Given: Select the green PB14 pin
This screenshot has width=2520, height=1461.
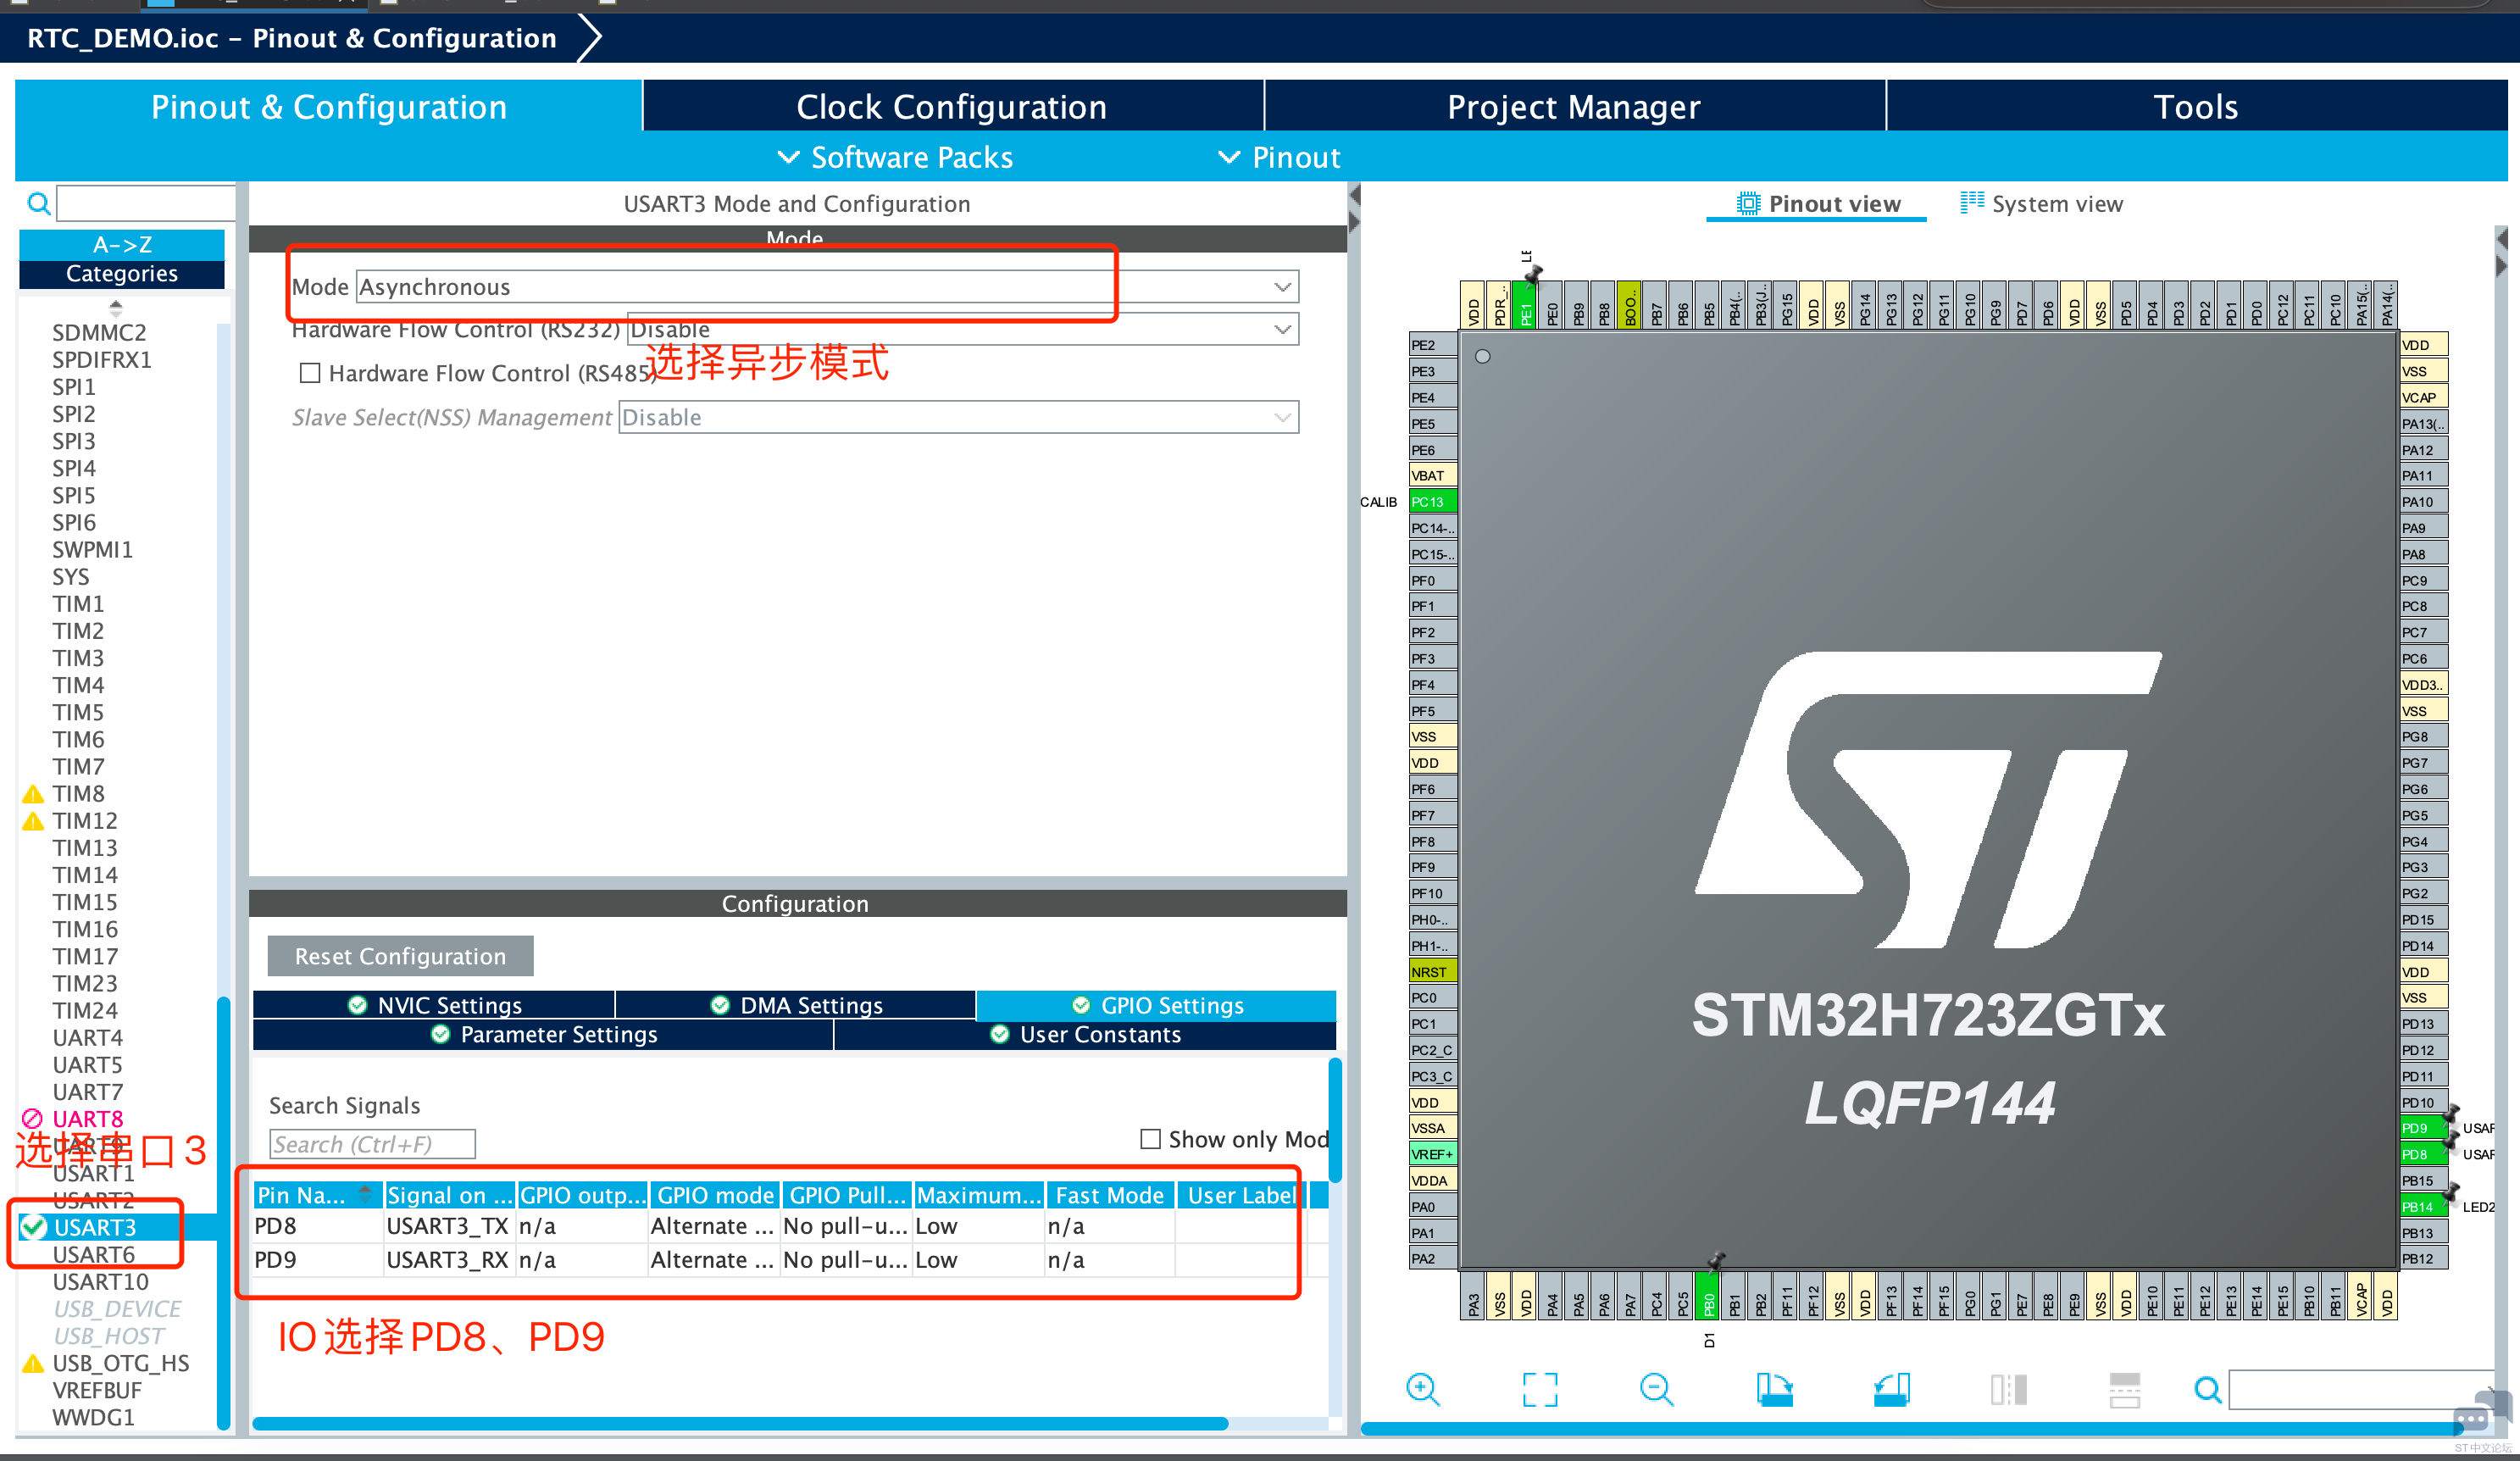Looking at the screenshot, I should [x=2423, y=1206].
